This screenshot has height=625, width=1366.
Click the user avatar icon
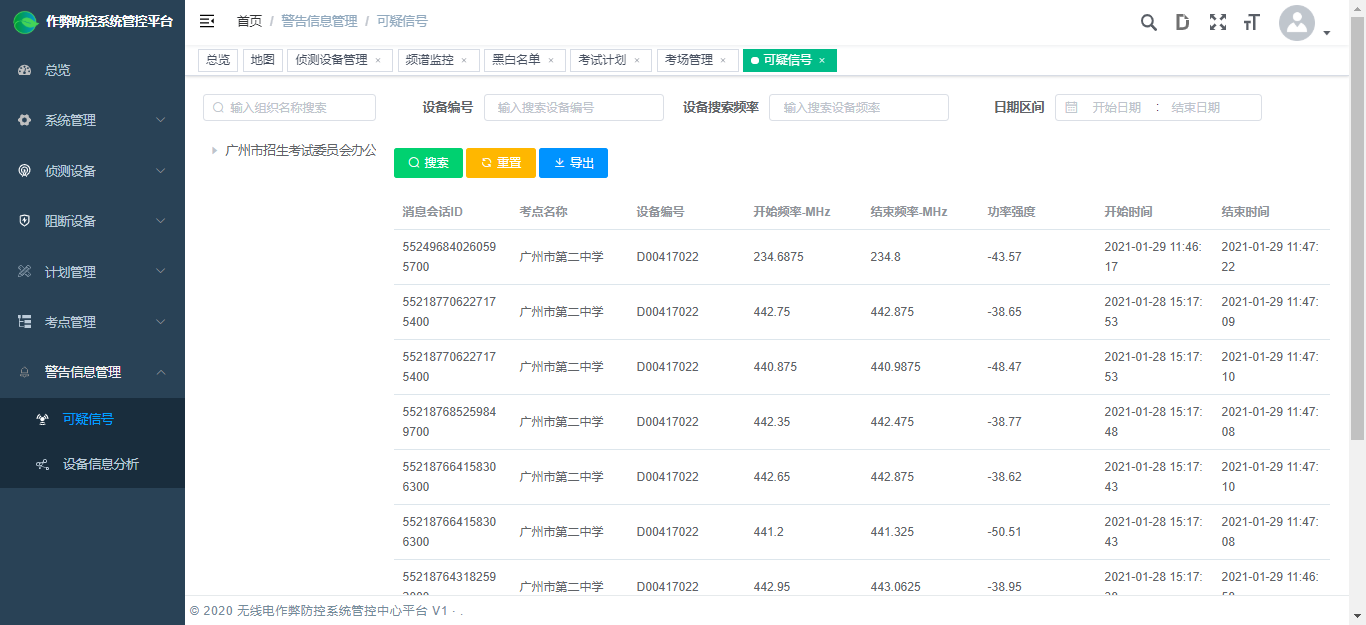click(x=1297, y=24)
